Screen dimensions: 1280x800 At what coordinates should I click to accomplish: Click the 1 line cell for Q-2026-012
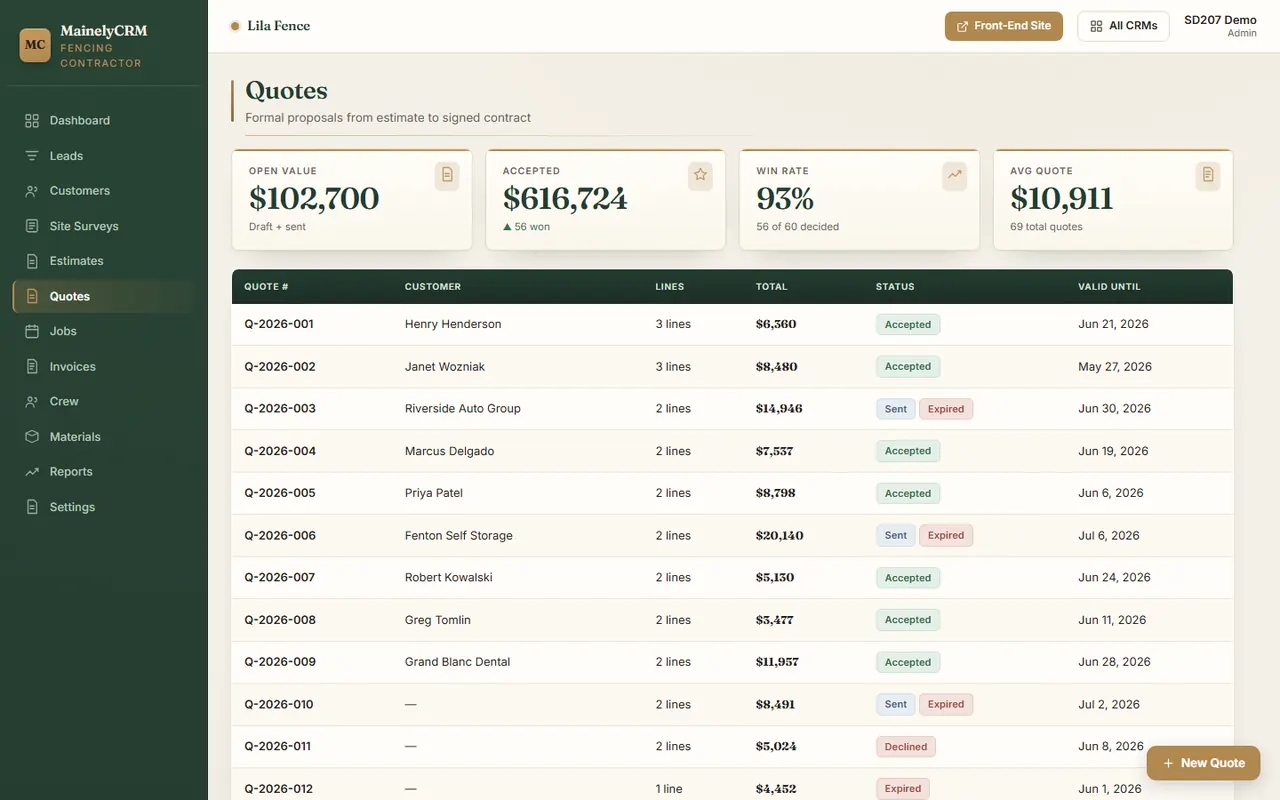pyautogui.click(x=669, y=789)
